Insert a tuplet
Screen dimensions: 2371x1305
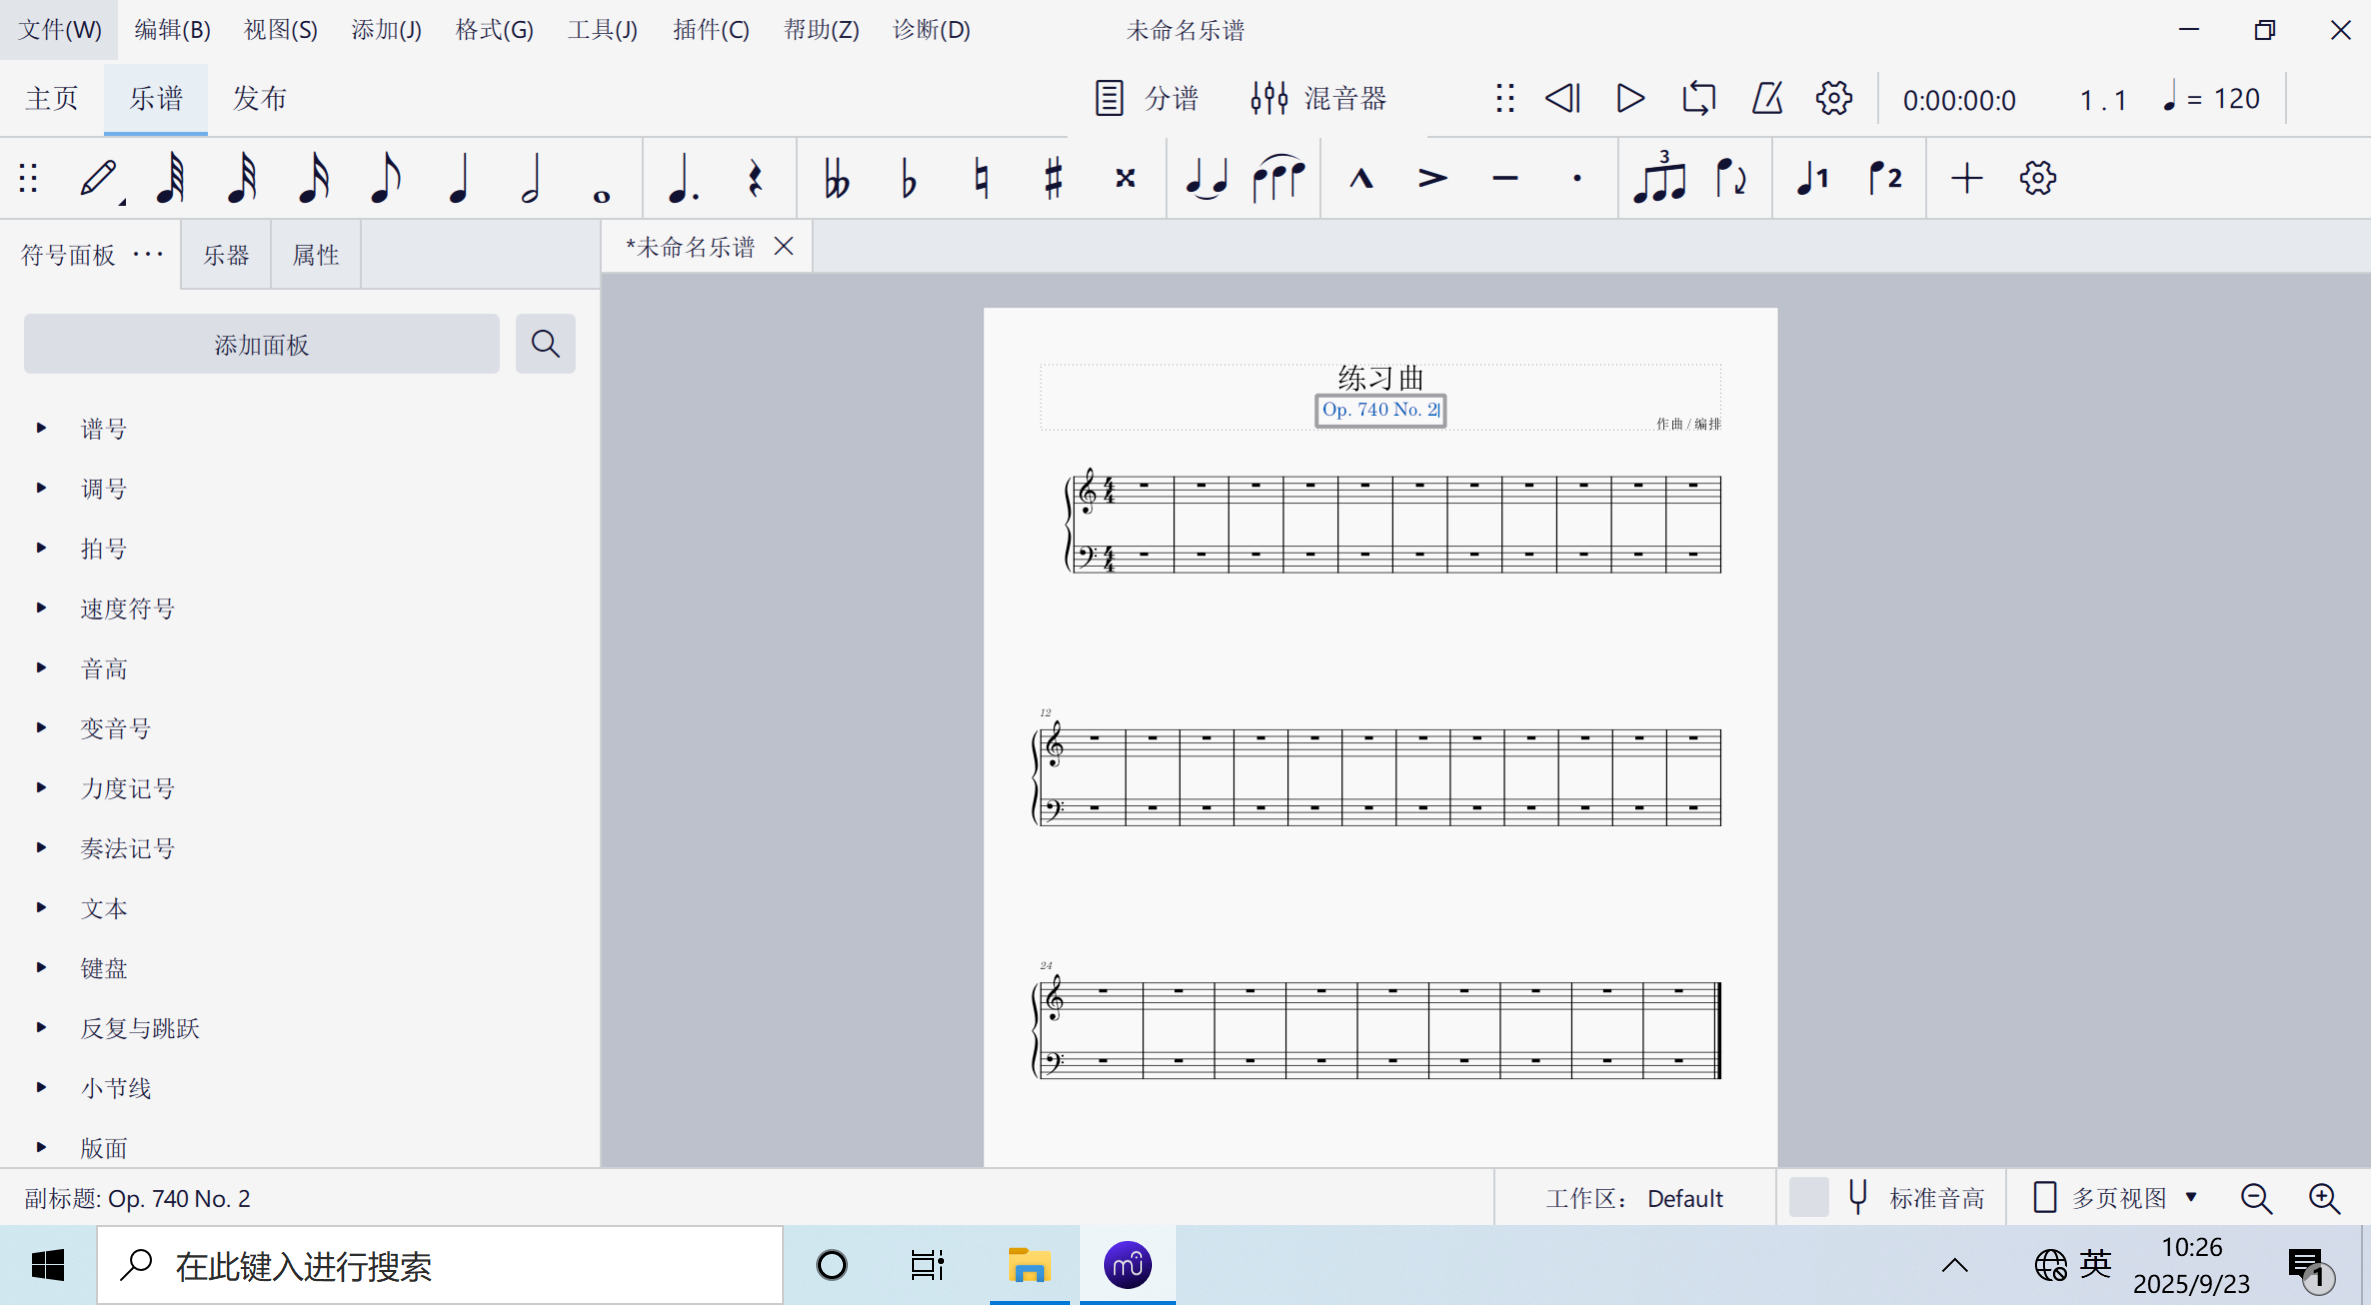(x=1659, y=180)
